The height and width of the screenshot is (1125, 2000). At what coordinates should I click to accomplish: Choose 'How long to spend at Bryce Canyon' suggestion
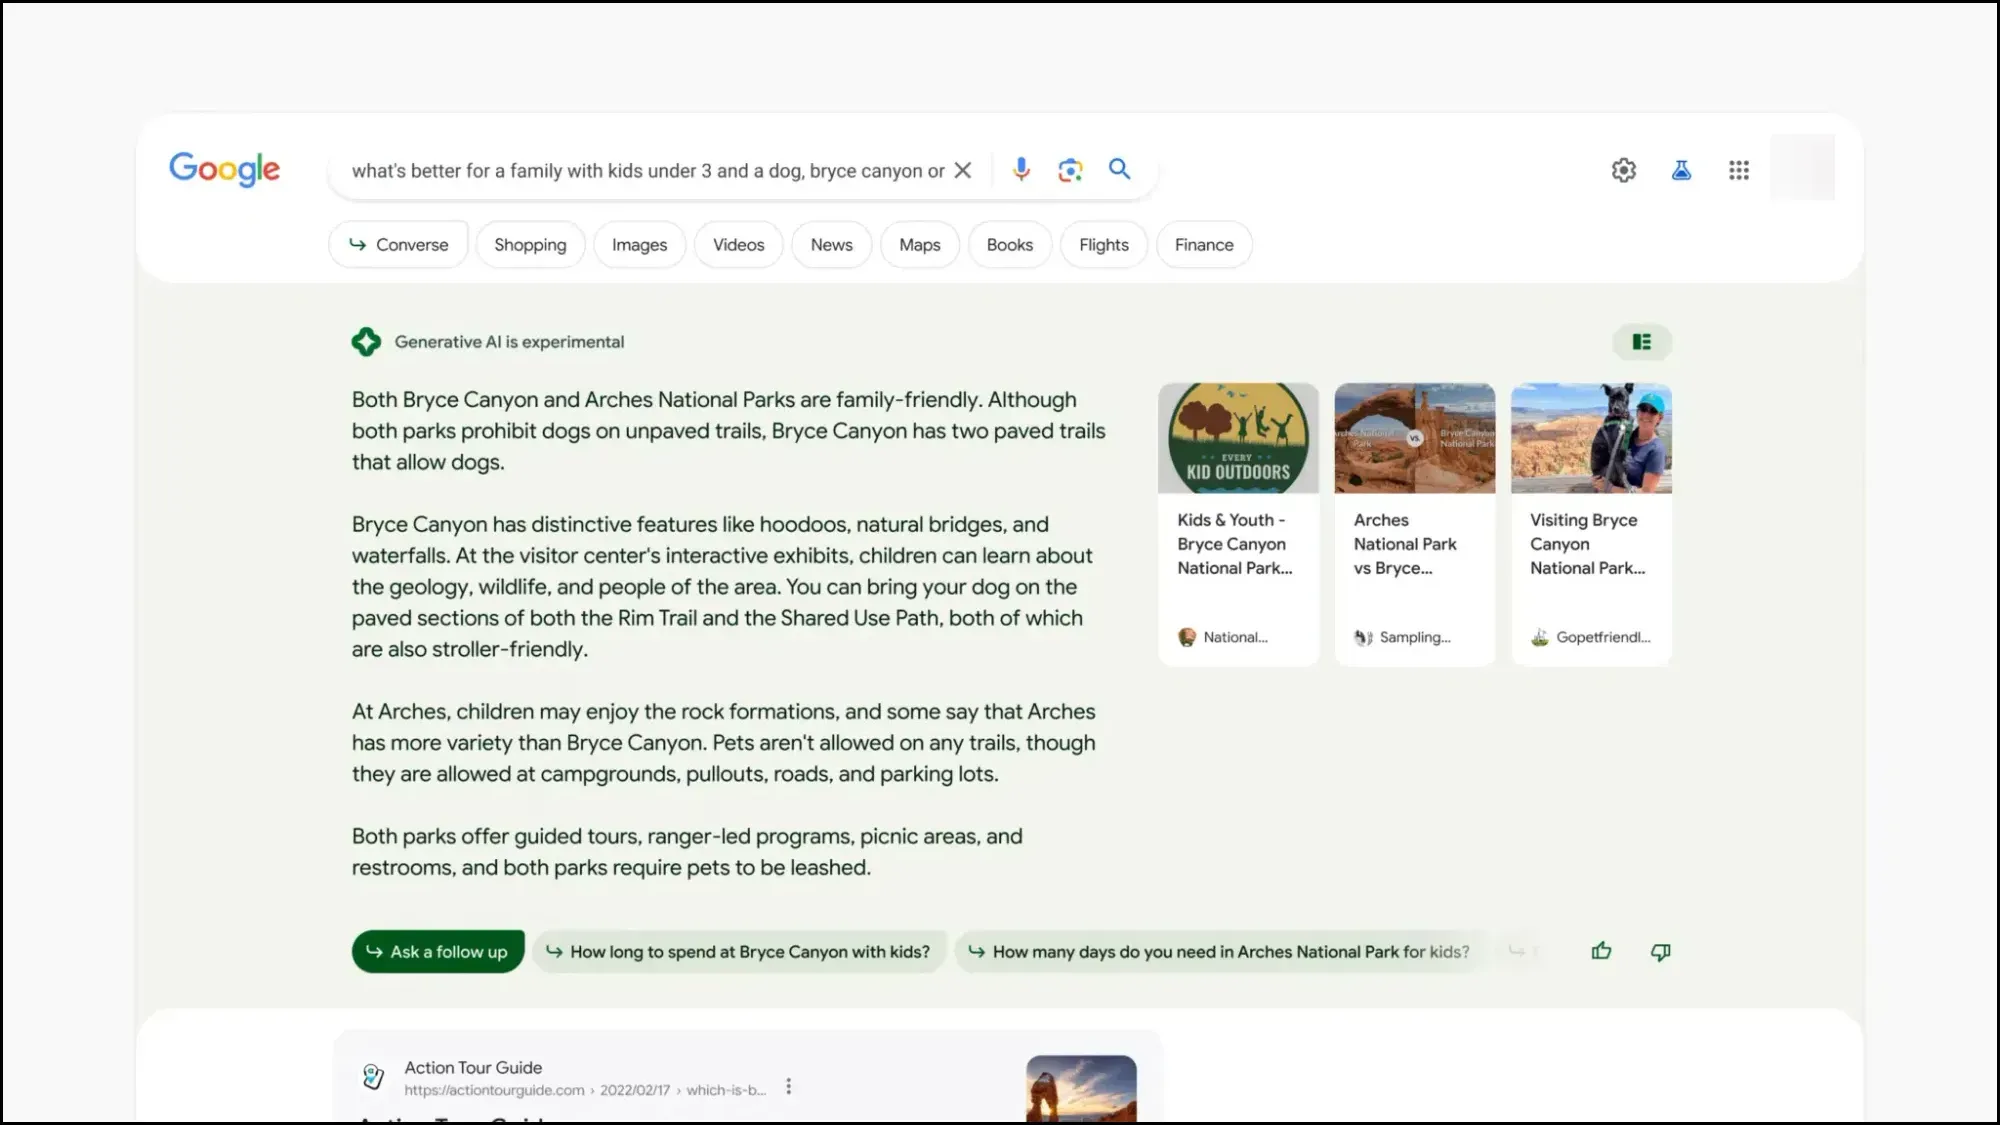tap(739, 952)
